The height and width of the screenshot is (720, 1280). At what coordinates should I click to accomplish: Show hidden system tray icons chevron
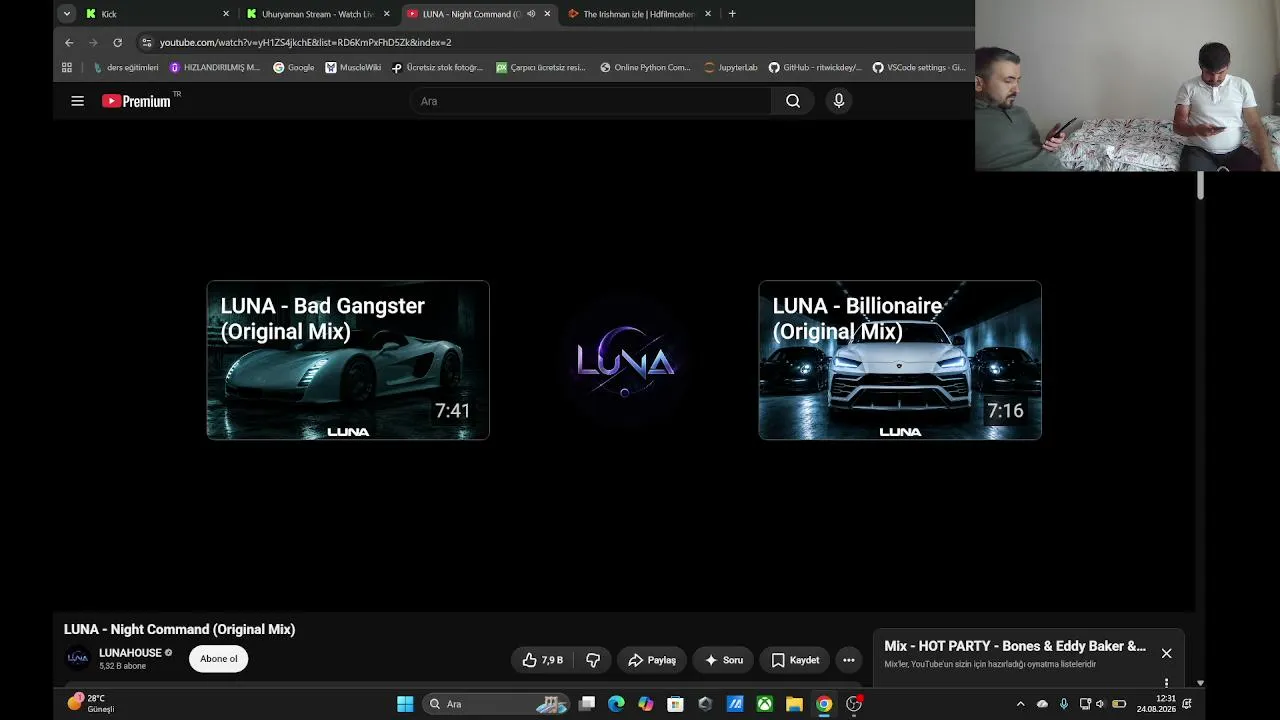(1020, 704)
